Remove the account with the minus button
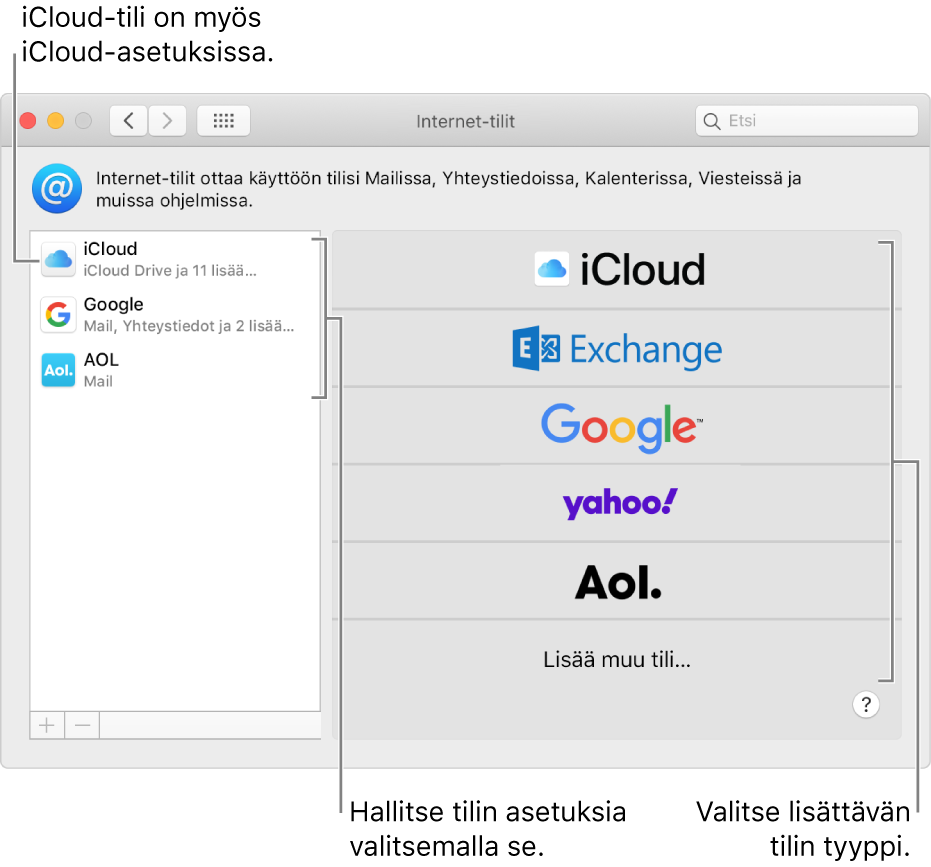Image resolution: width=931 pixels, height=867 pixels. click(x=83, y=725)
